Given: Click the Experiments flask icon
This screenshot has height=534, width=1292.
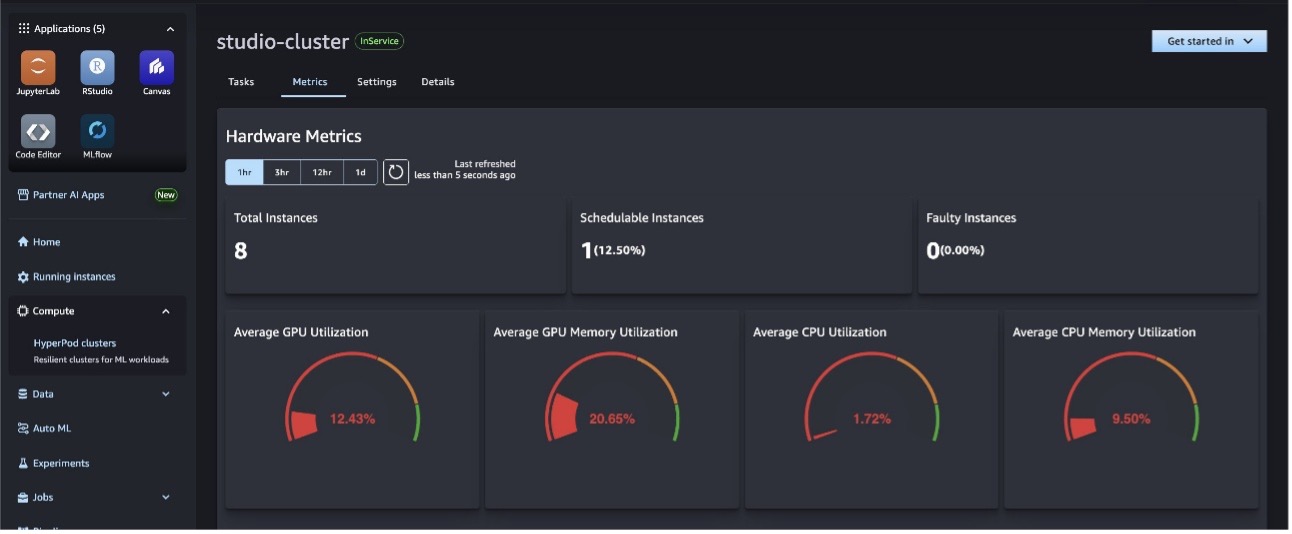Looking at the screenshot, I should click(23, 463).
